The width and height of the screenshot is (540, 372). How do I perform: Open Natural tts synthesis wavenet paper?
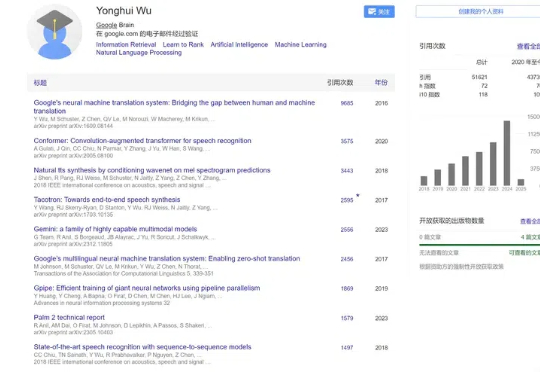[x=152, y=170]
